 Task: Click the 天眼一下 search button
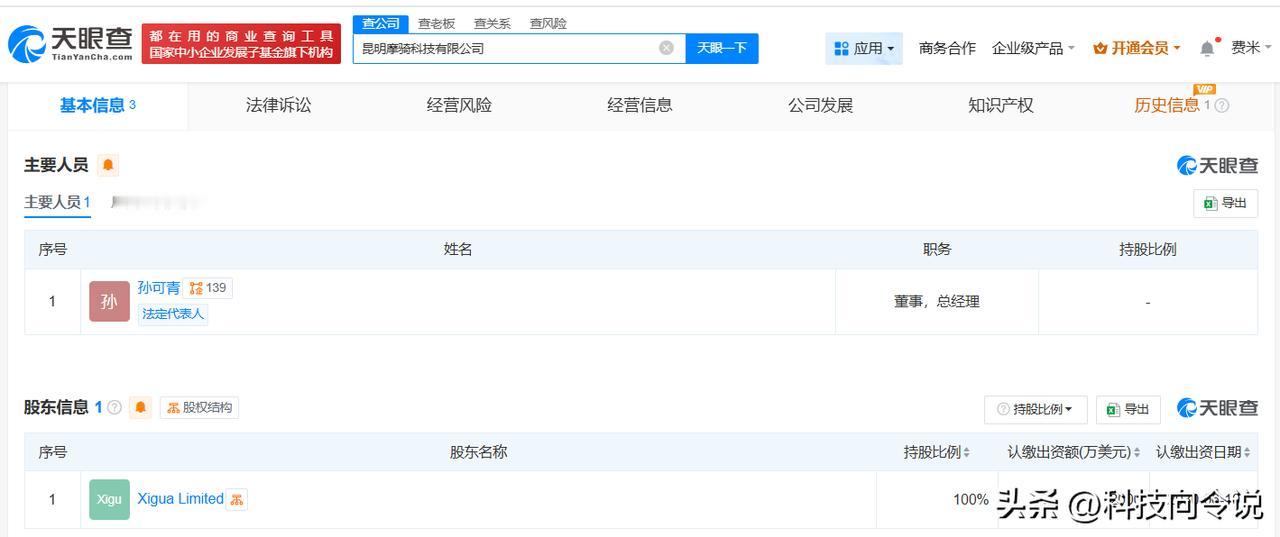click(x=722, y=48)
